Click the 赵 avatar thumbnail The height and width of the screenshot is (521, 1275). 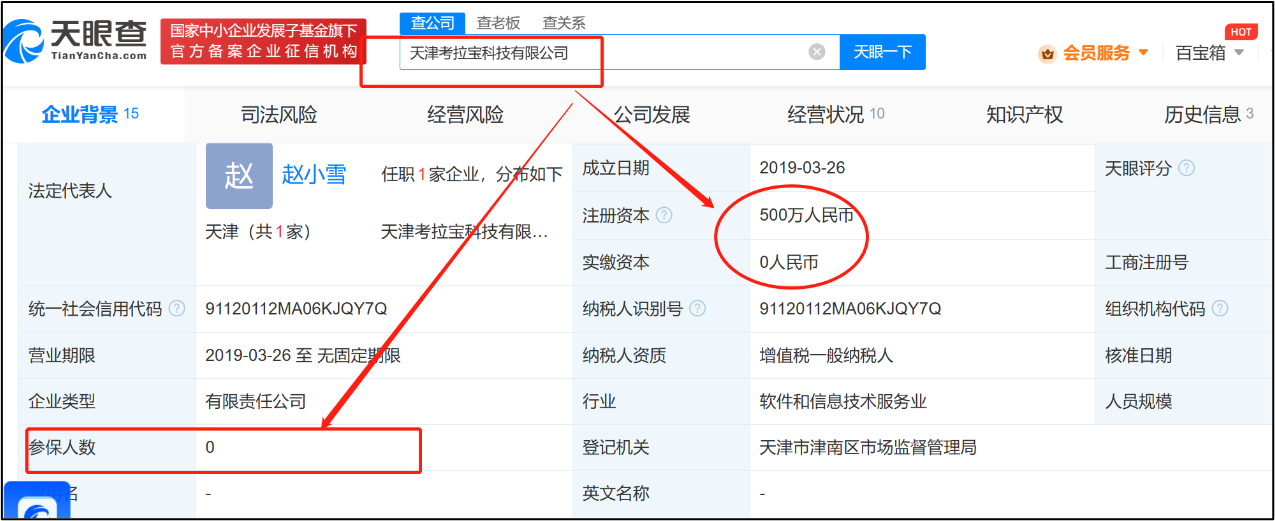[239, 176]
